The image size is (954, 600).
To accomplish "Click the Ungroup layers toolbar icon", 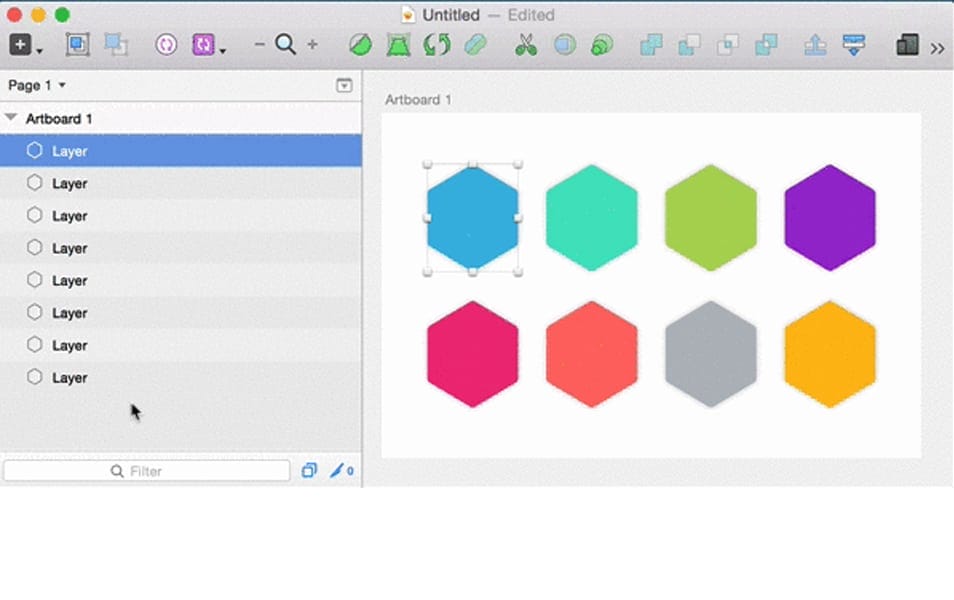I will 116,45.
